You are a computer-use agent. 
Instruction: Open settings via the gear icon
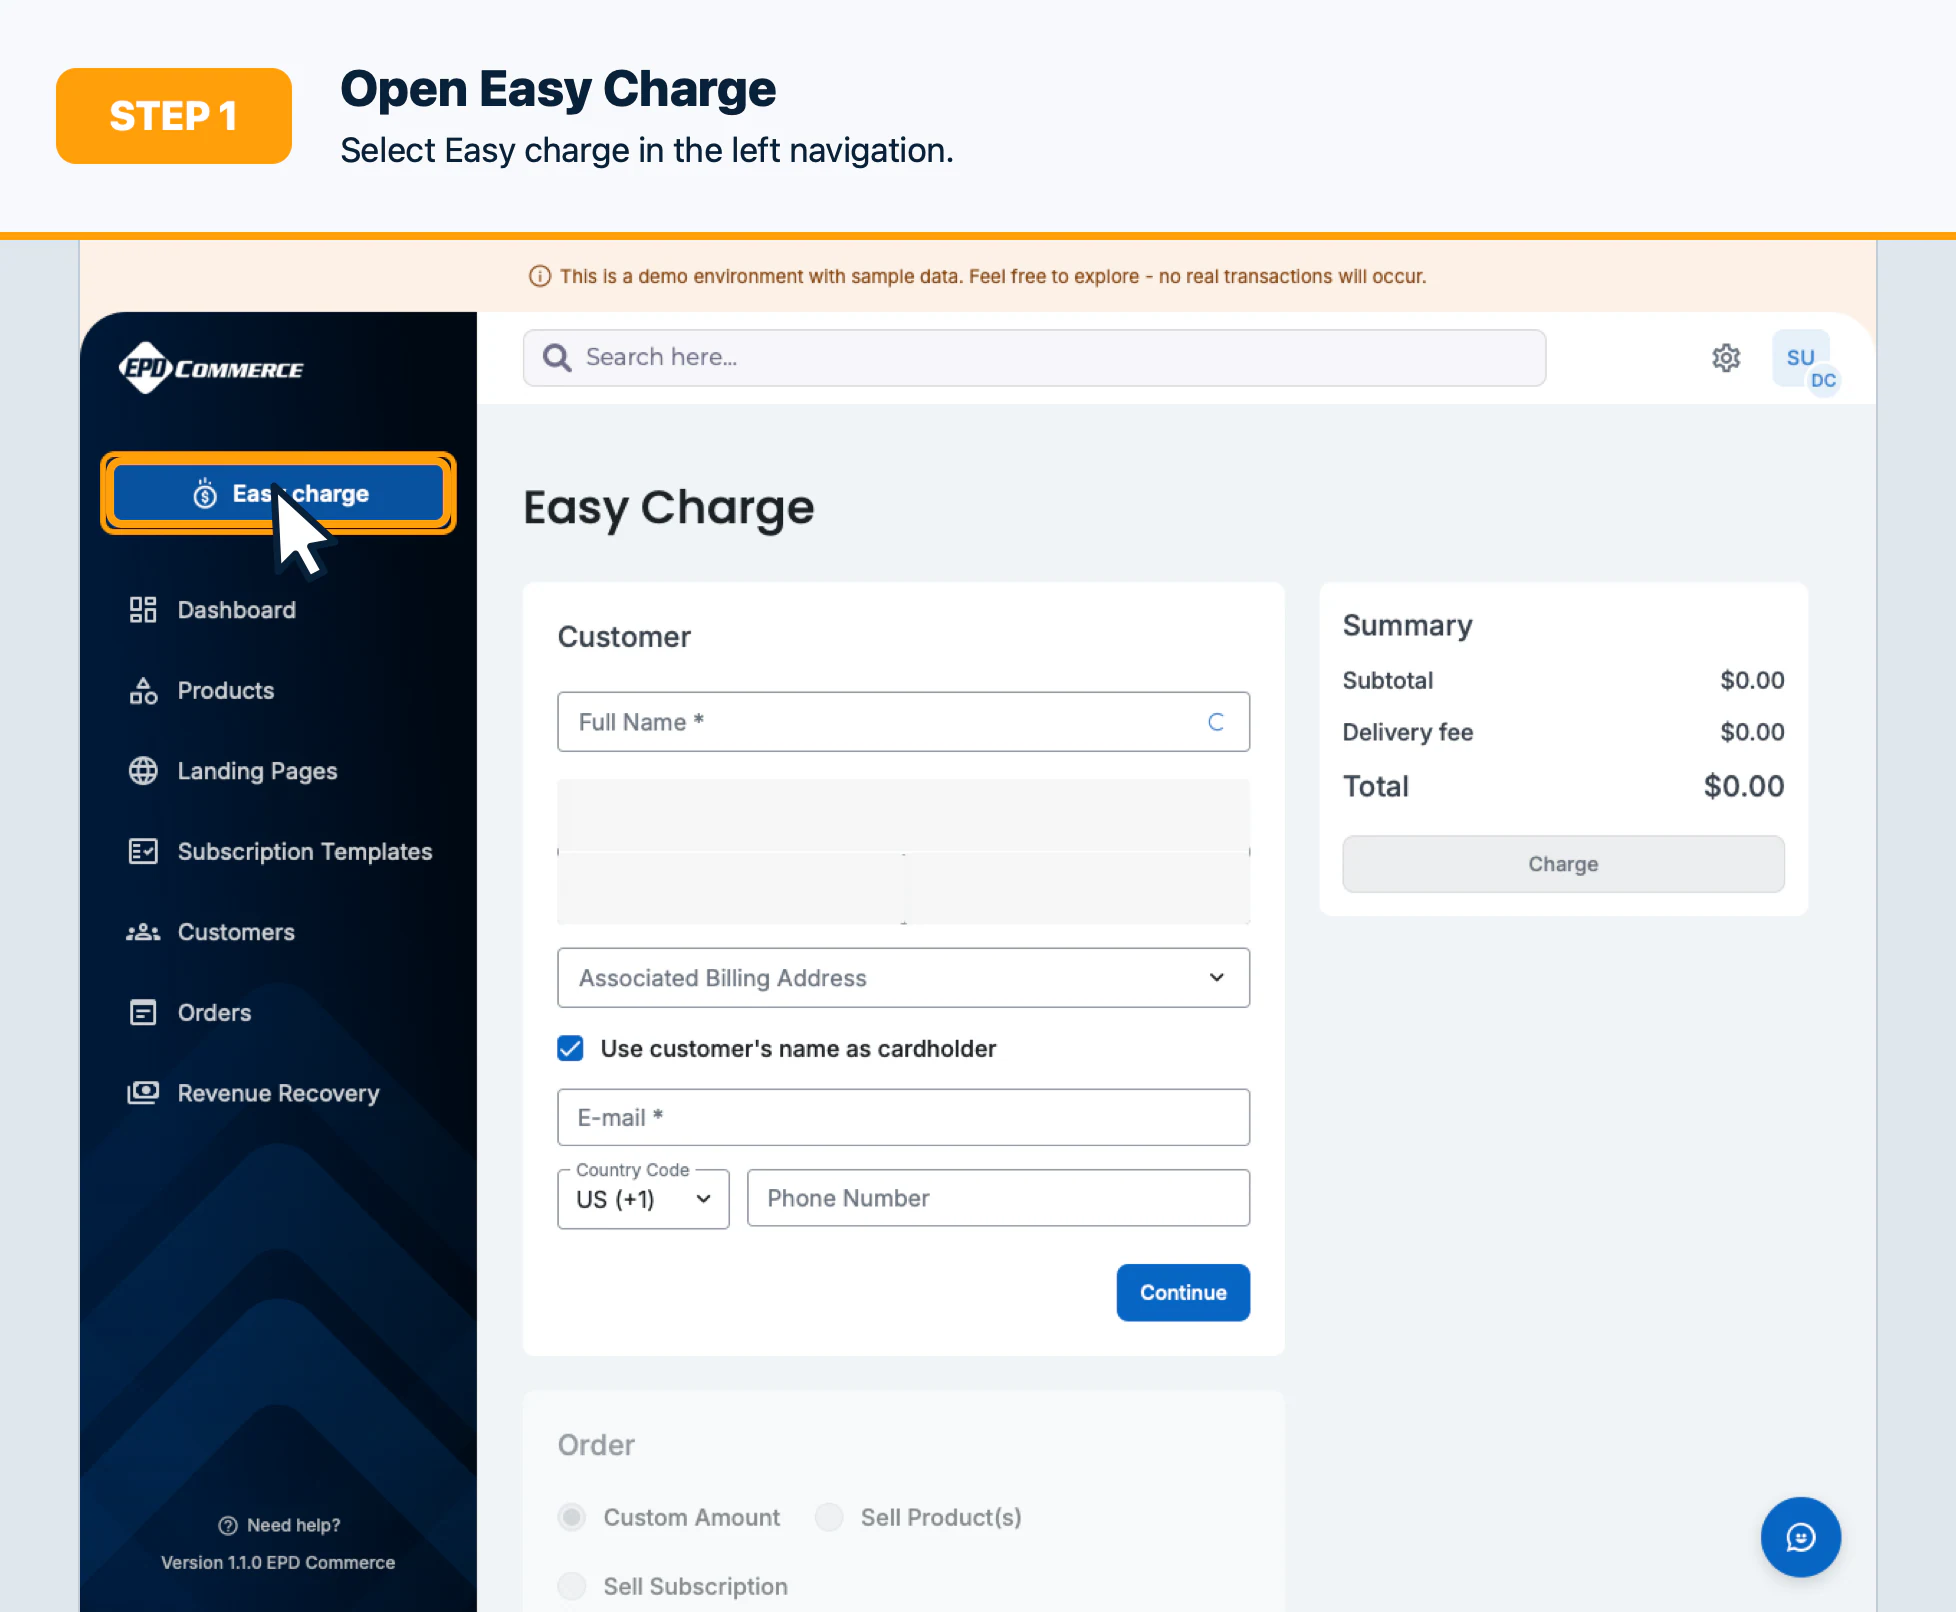1726,358
